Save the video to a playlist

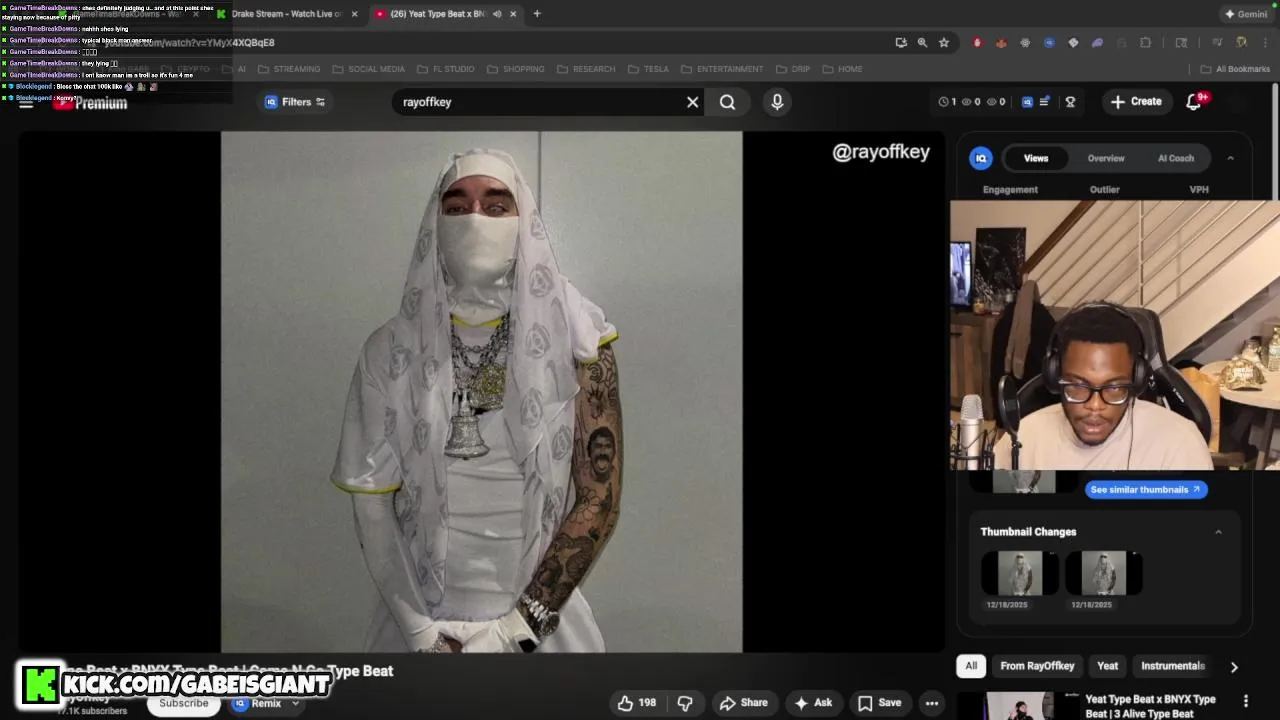879,703
